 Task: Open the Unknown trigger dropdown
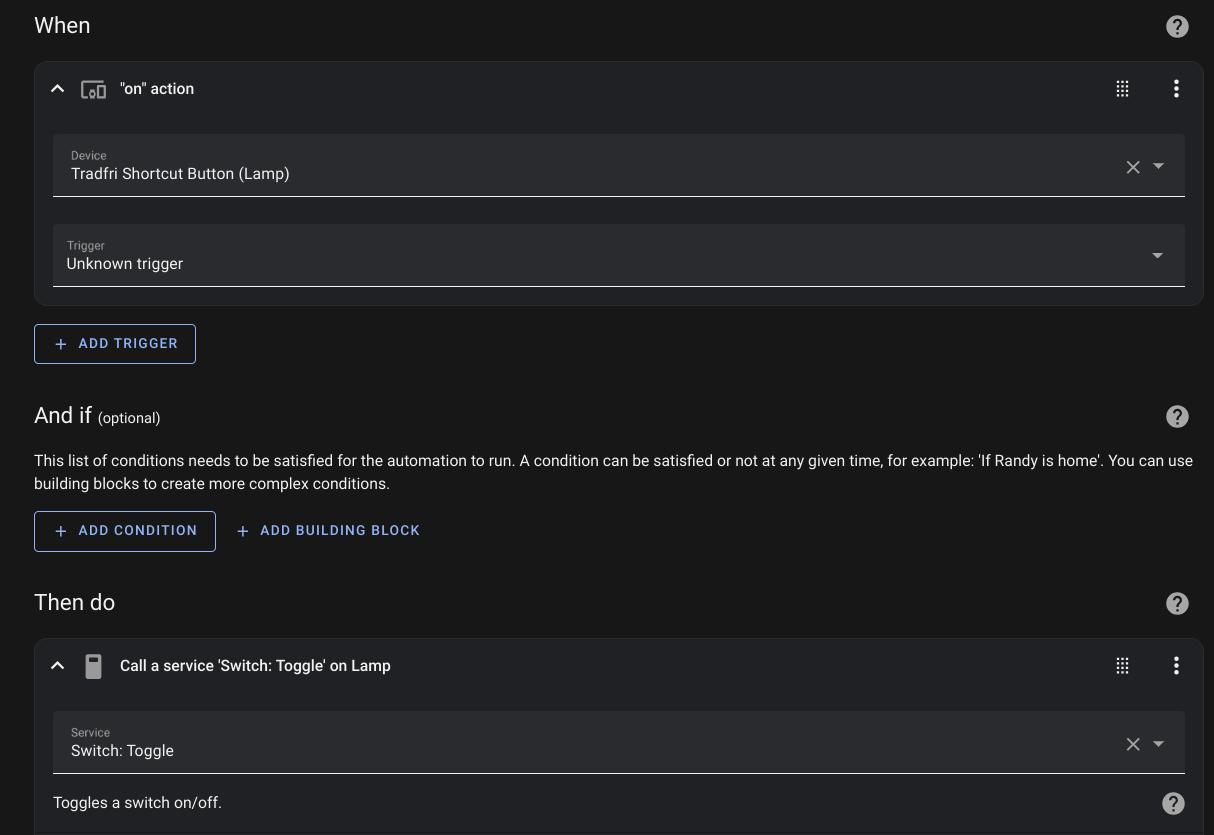1157,256
